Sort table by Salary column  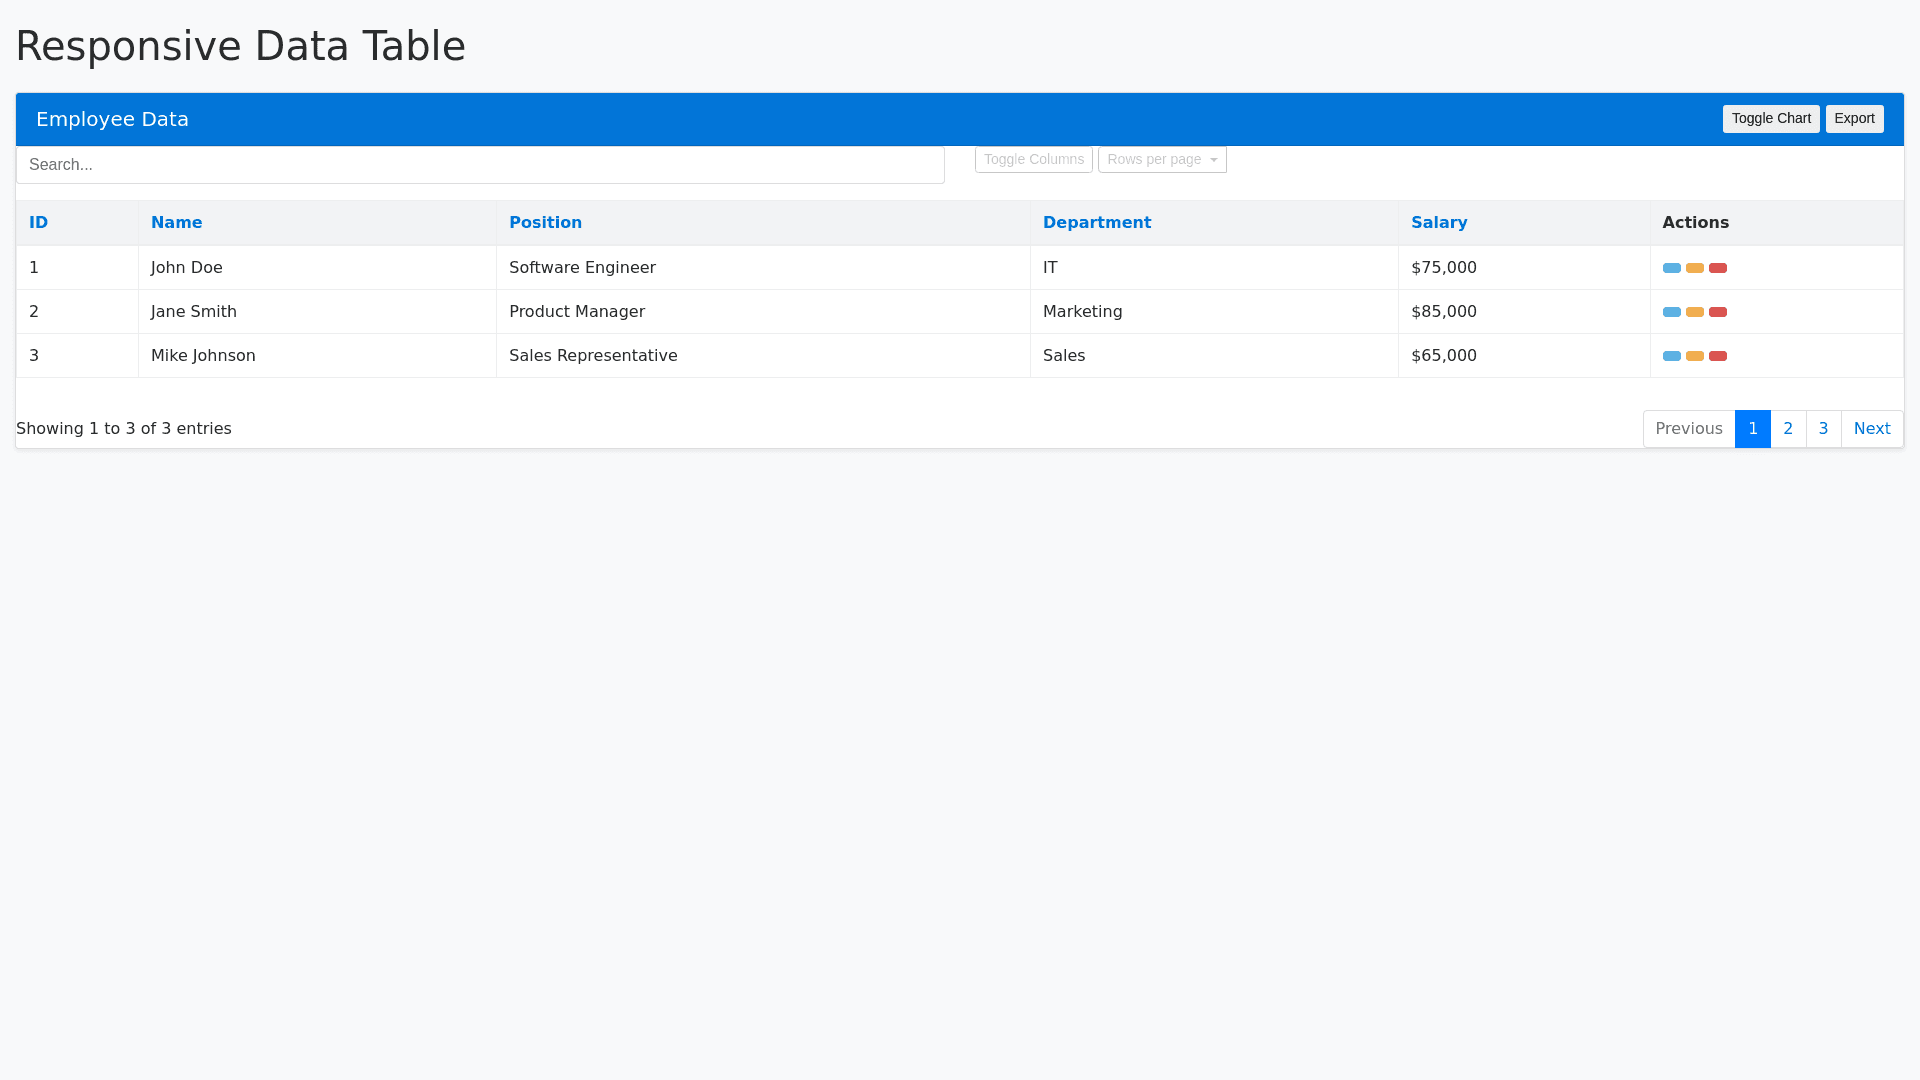click(x=1438, y=223)
